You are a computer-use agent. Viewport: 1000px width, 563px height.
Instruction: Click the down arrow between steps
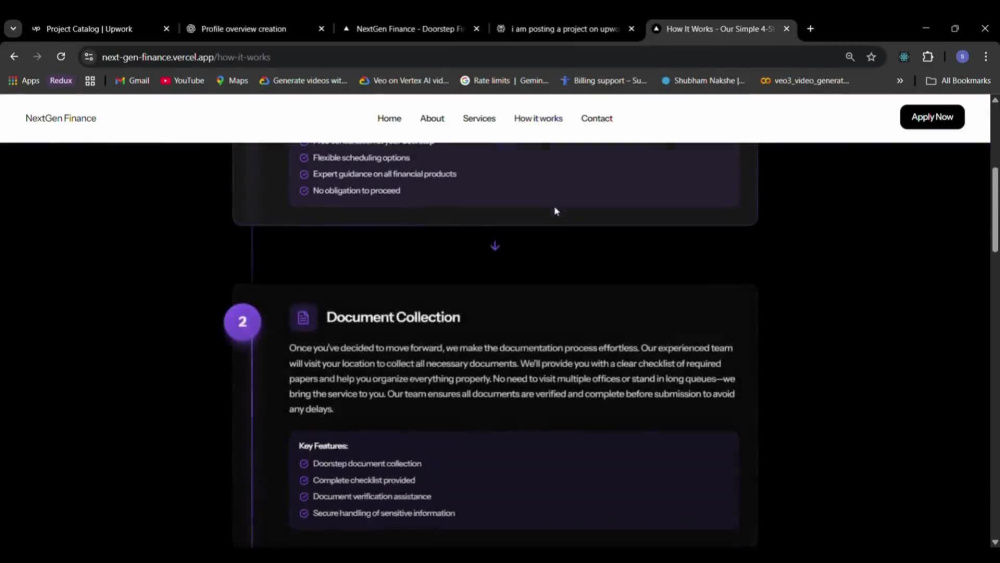pyautogui.click(x=495, y=246)
